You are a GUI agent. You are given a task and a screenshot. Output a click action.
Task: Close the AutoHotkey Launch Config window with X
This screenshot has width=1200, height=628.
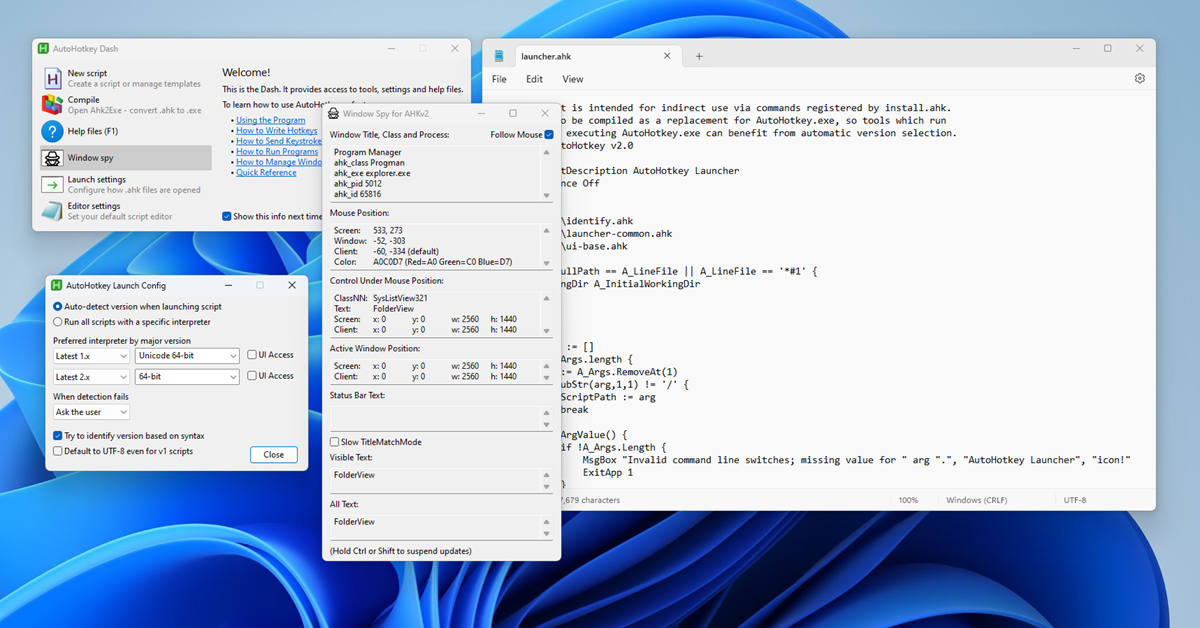click(292, 285)
